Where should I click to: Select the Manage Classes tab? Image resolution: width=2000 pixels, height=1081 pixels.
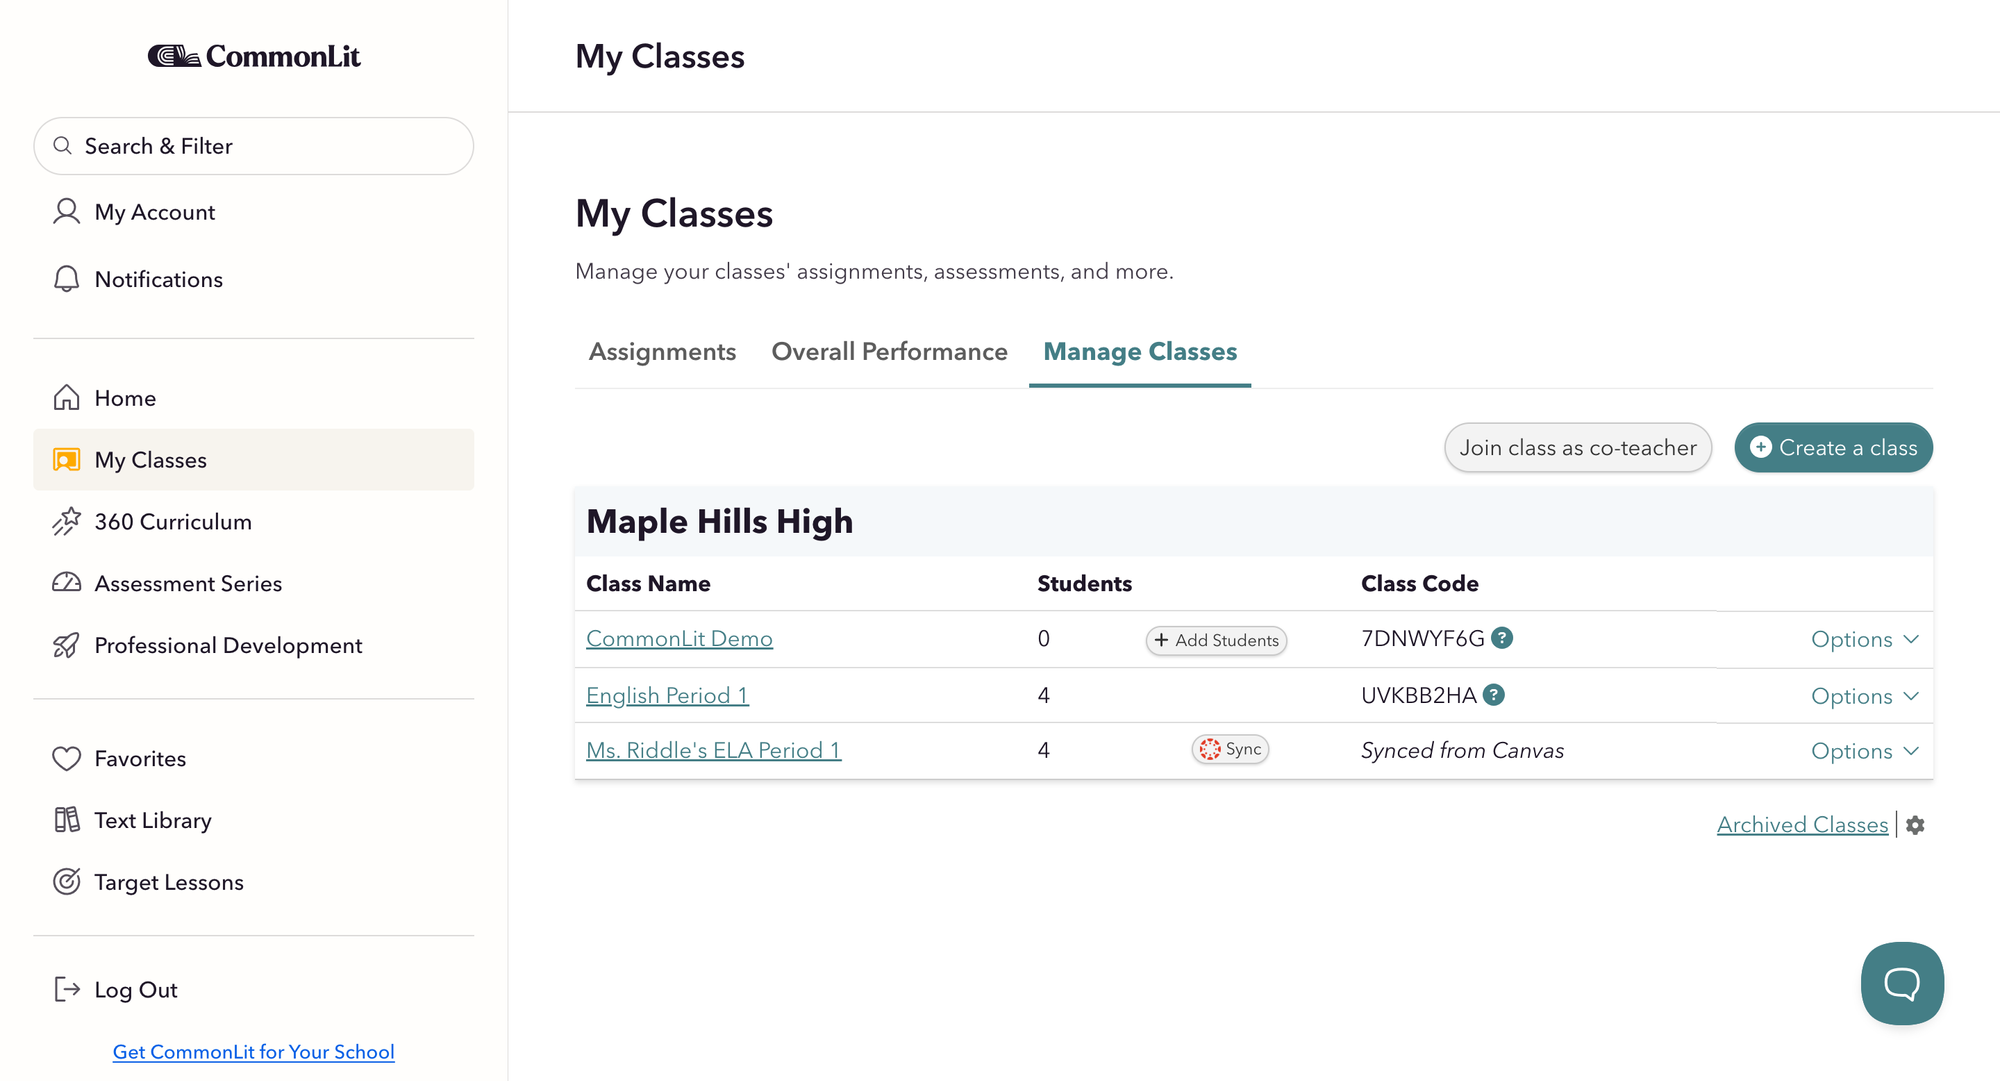pyautogui.click(x=1140, y=352)
